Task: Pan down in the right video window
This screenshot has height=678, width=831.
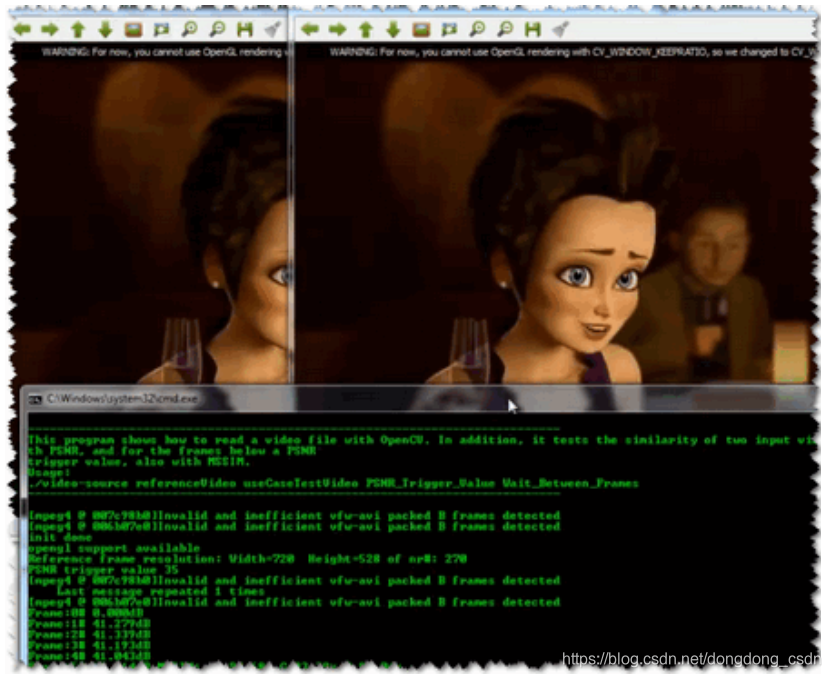Action: [393, 30]
